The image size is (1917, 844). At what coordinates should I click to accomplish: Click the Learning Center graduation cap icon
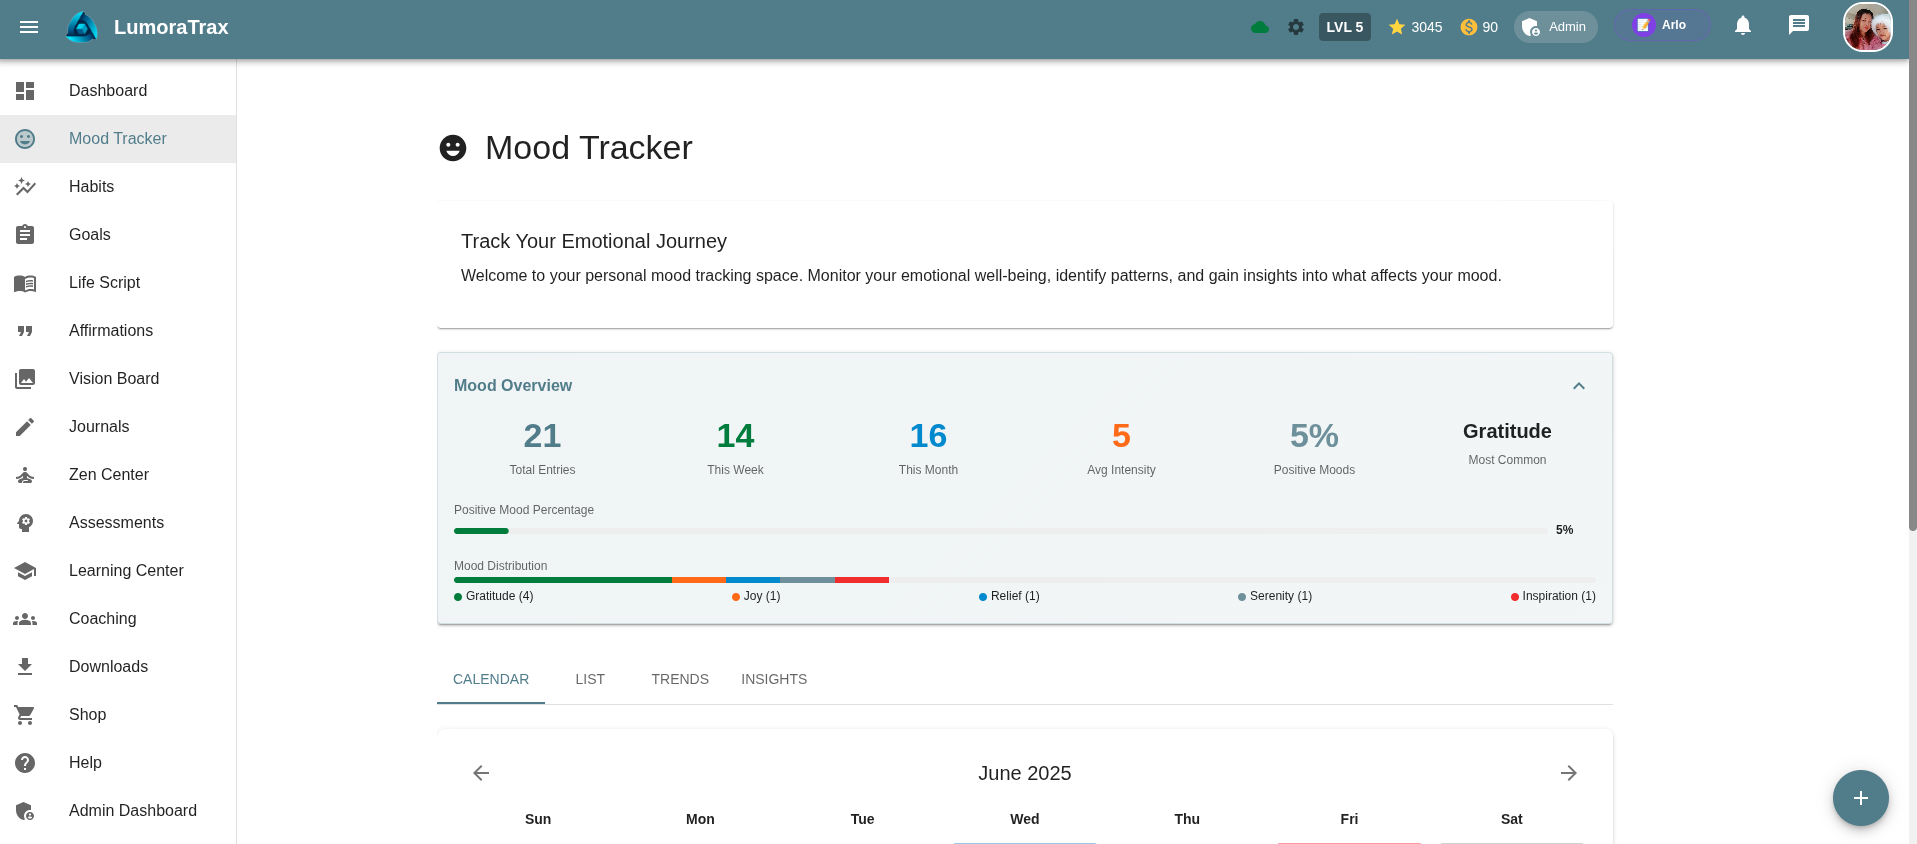pyautogui.click(x=25, y=571)
